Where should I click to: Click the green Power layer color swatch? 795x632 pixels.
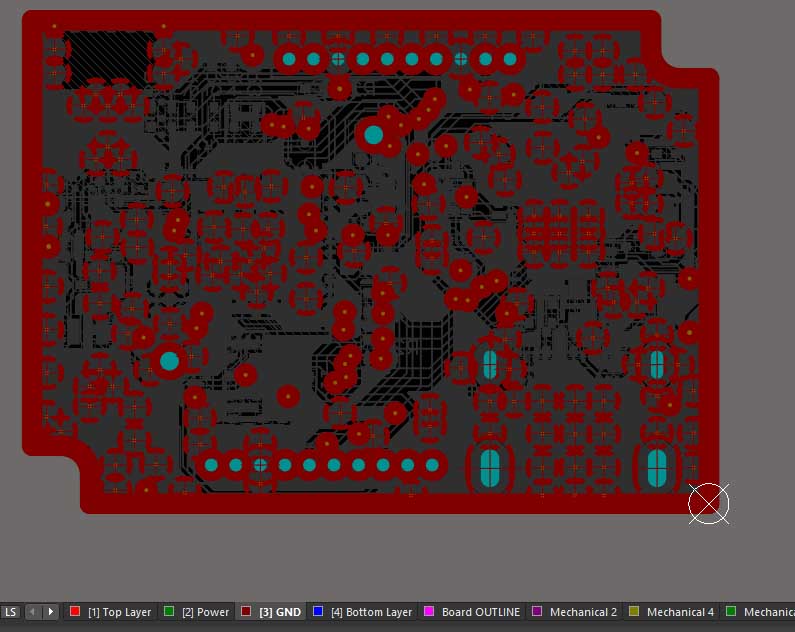(x=169, y=611)
